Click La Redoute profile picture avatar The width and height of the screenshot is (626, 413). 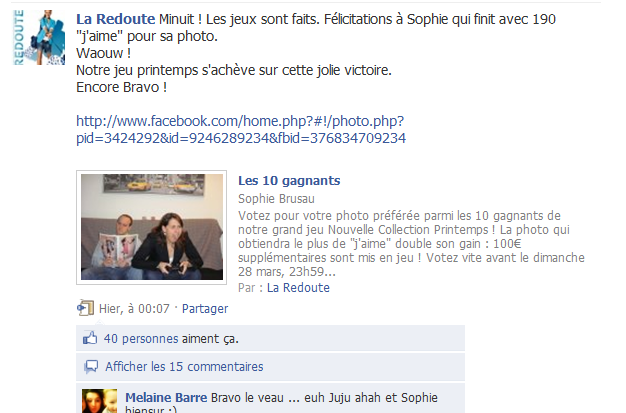pos(39,37)
